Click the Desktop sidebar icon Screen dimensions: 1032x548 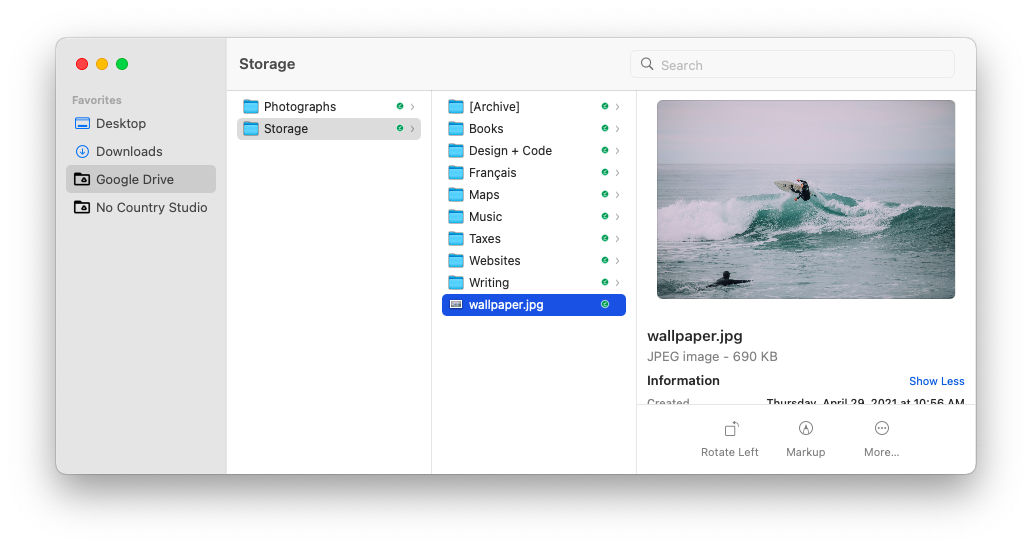pos(82,124)
